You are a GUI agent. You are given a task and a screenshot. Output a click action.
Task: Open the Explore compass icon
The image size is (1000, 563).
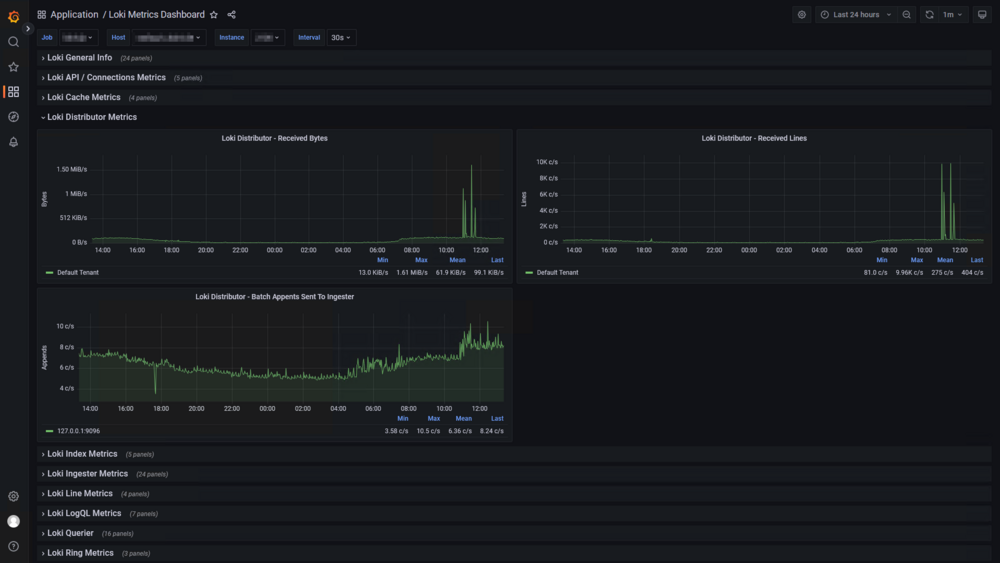tap(13, 117)
